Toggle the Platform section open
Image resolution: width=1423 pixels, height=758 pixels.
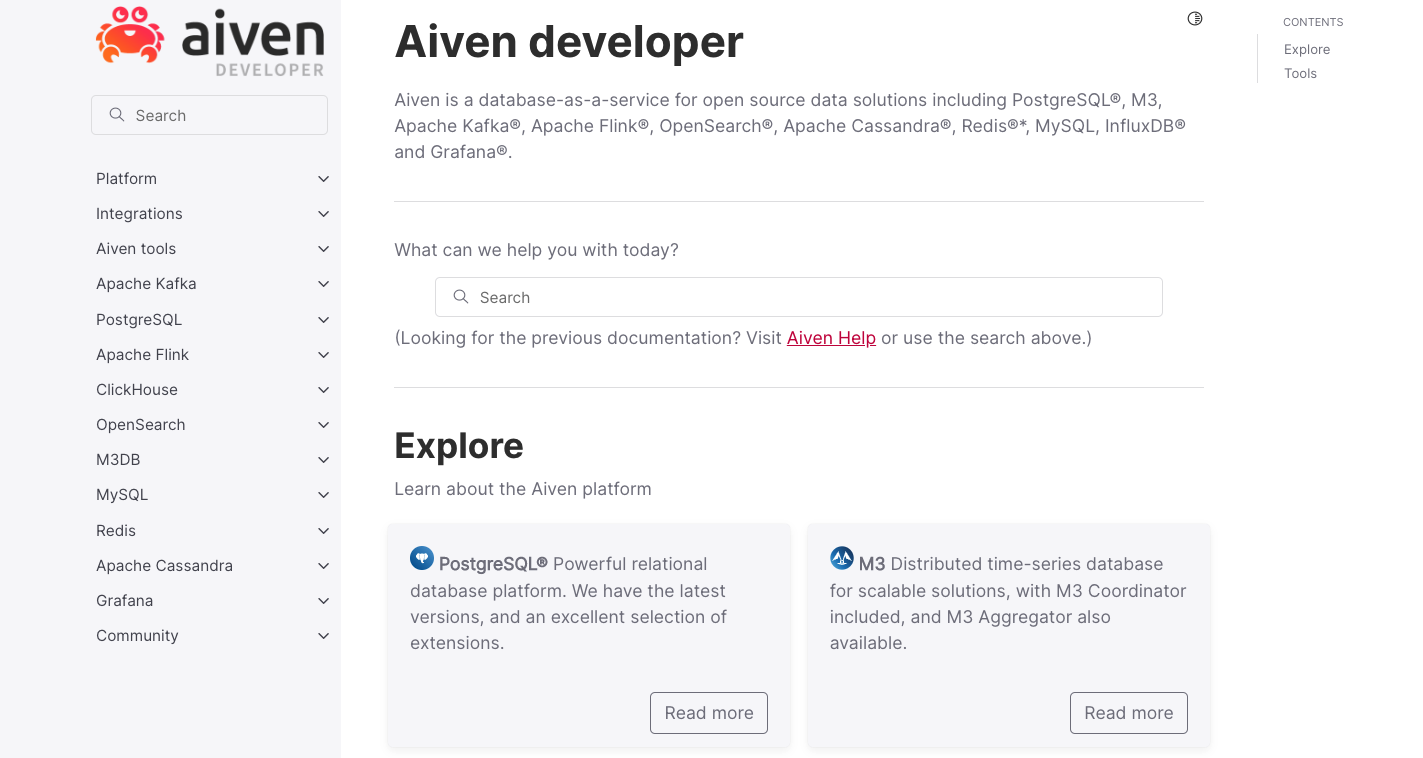click(323, 178)
